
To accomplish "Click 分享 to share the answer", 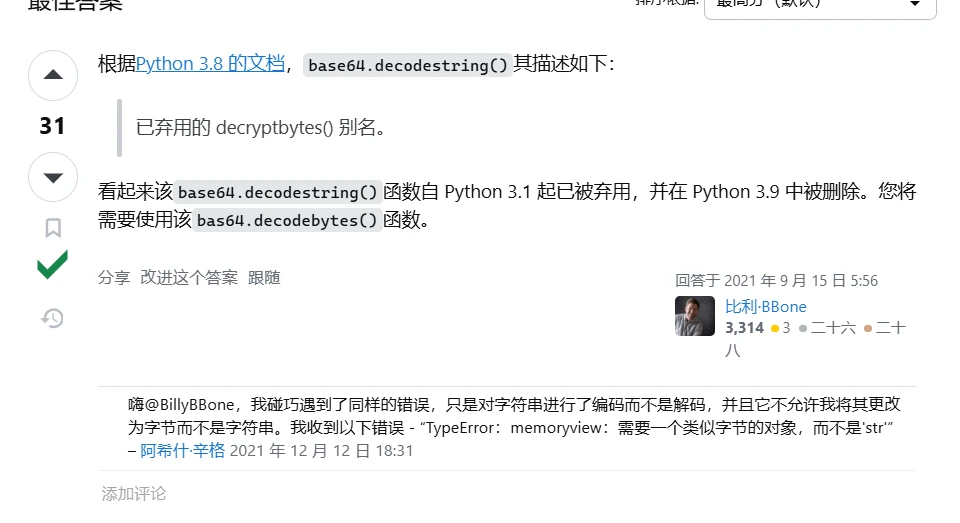I will pyautogui.click(x=114, y=278).
